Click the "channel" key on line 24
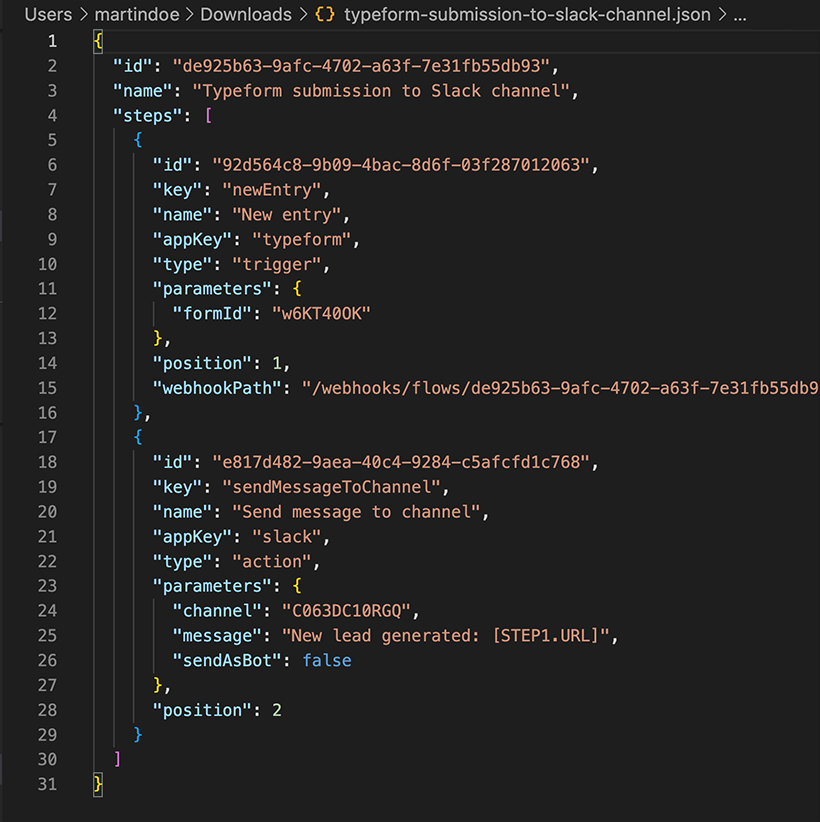The height and width of the screenshot is (822, 820). pos(218,611)
